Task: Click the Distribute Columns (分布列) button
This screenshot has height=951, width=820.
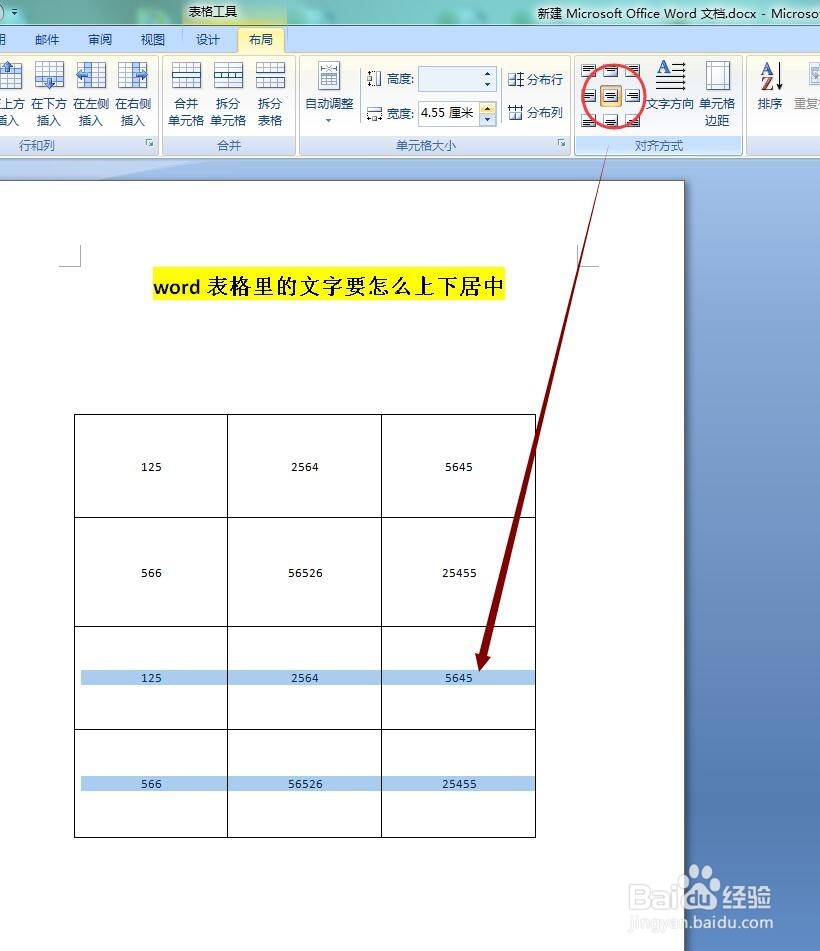Action: pos(535,112)
